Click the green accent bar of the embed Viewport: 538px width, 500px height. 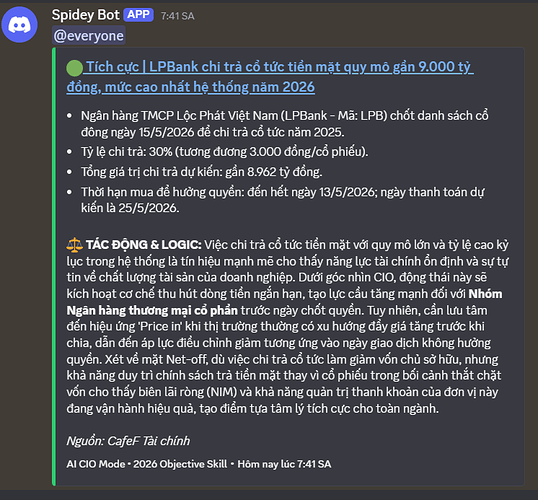pyautogui.click(x=54, y=267)
